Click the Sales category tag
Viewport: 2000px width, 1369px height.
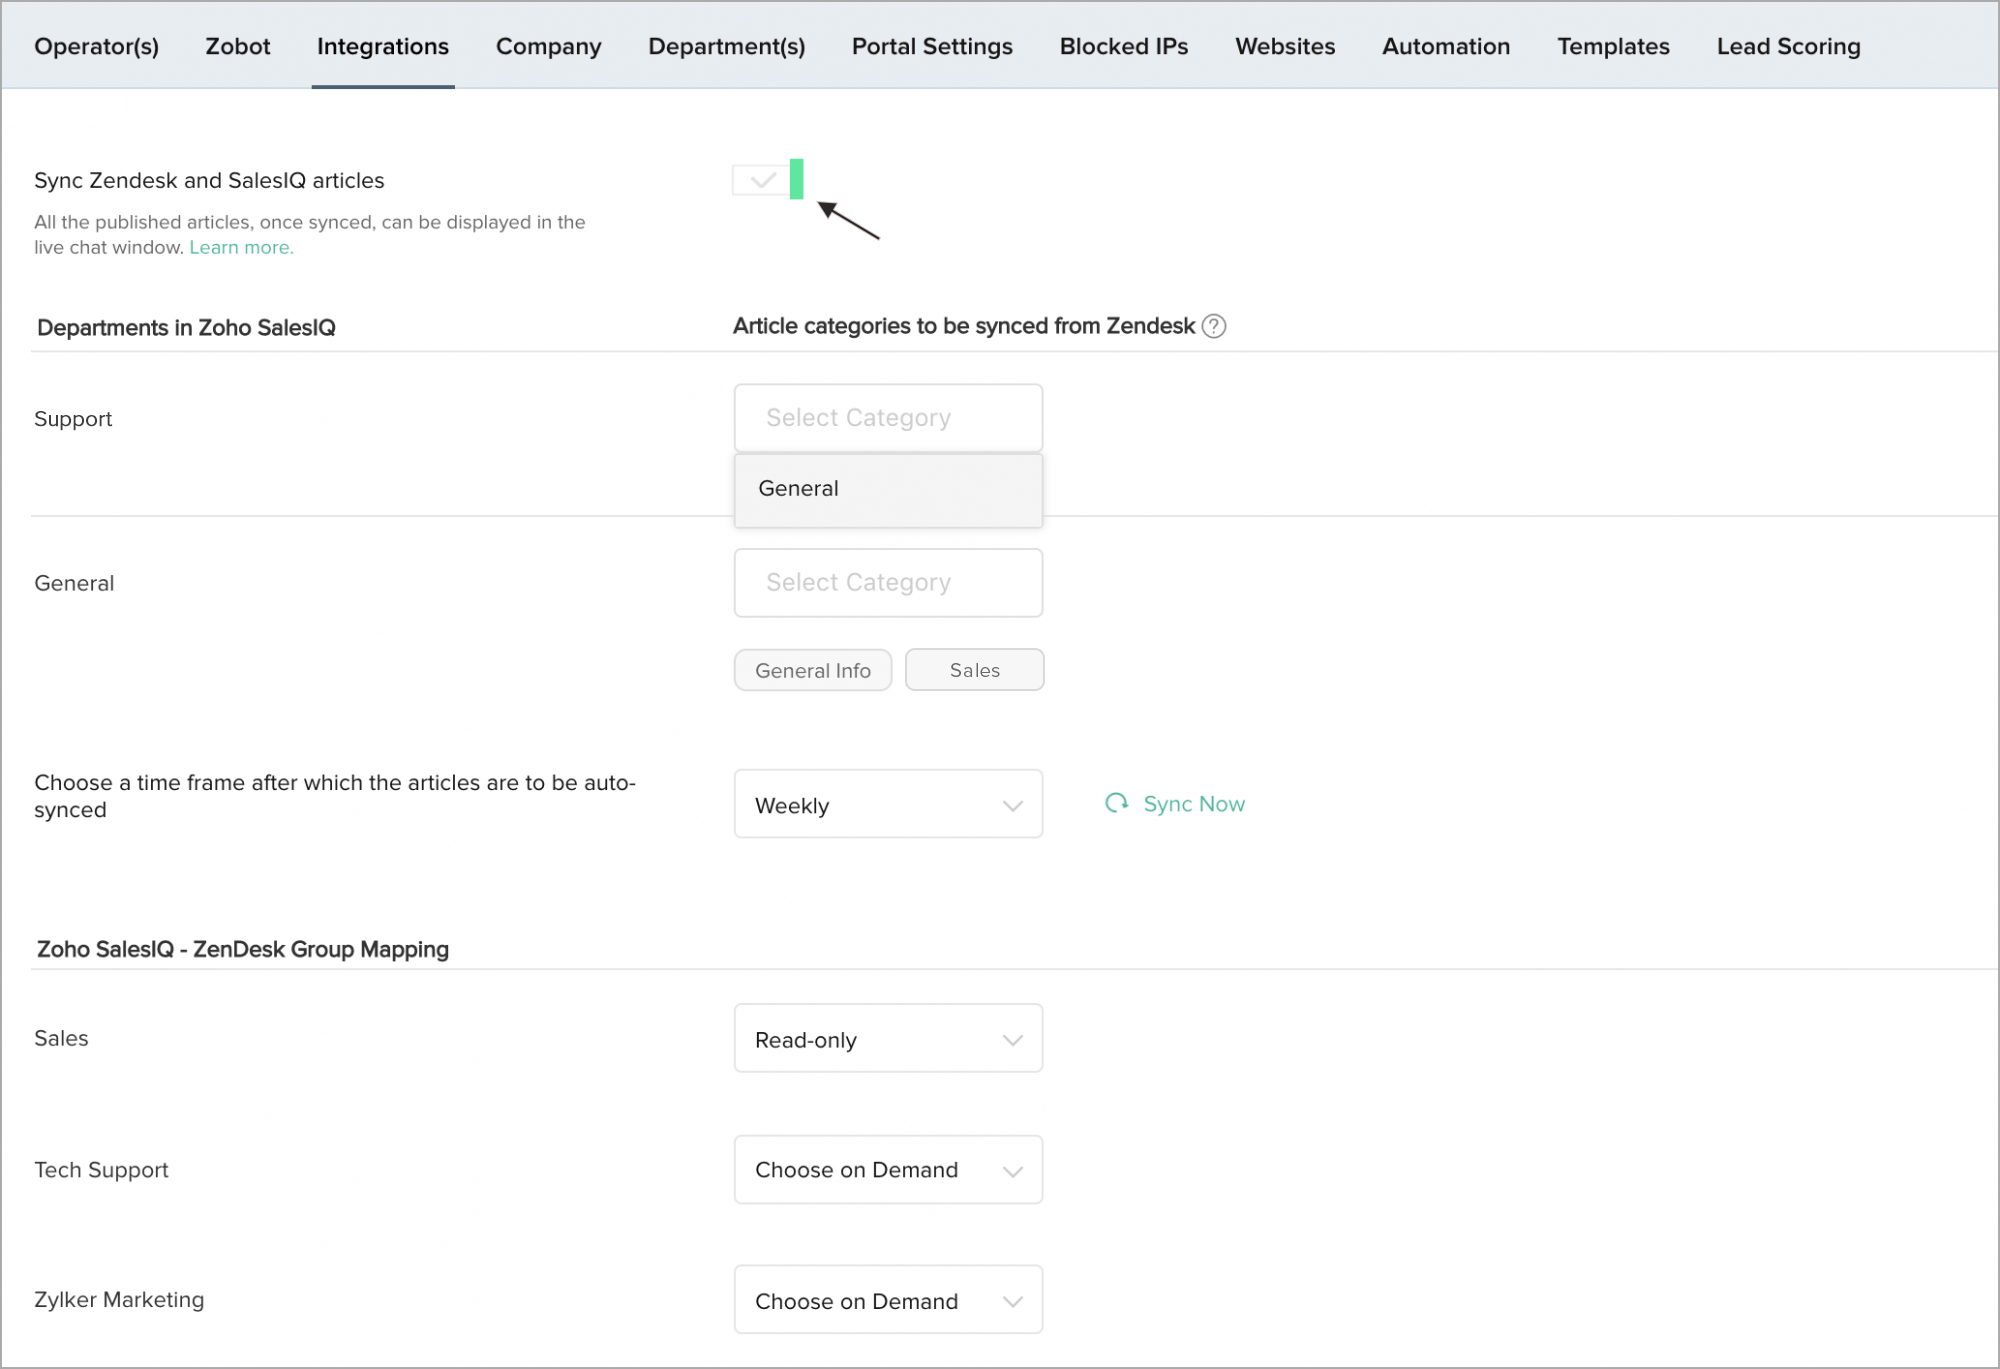pyautogui.click(x=974, y=670)
